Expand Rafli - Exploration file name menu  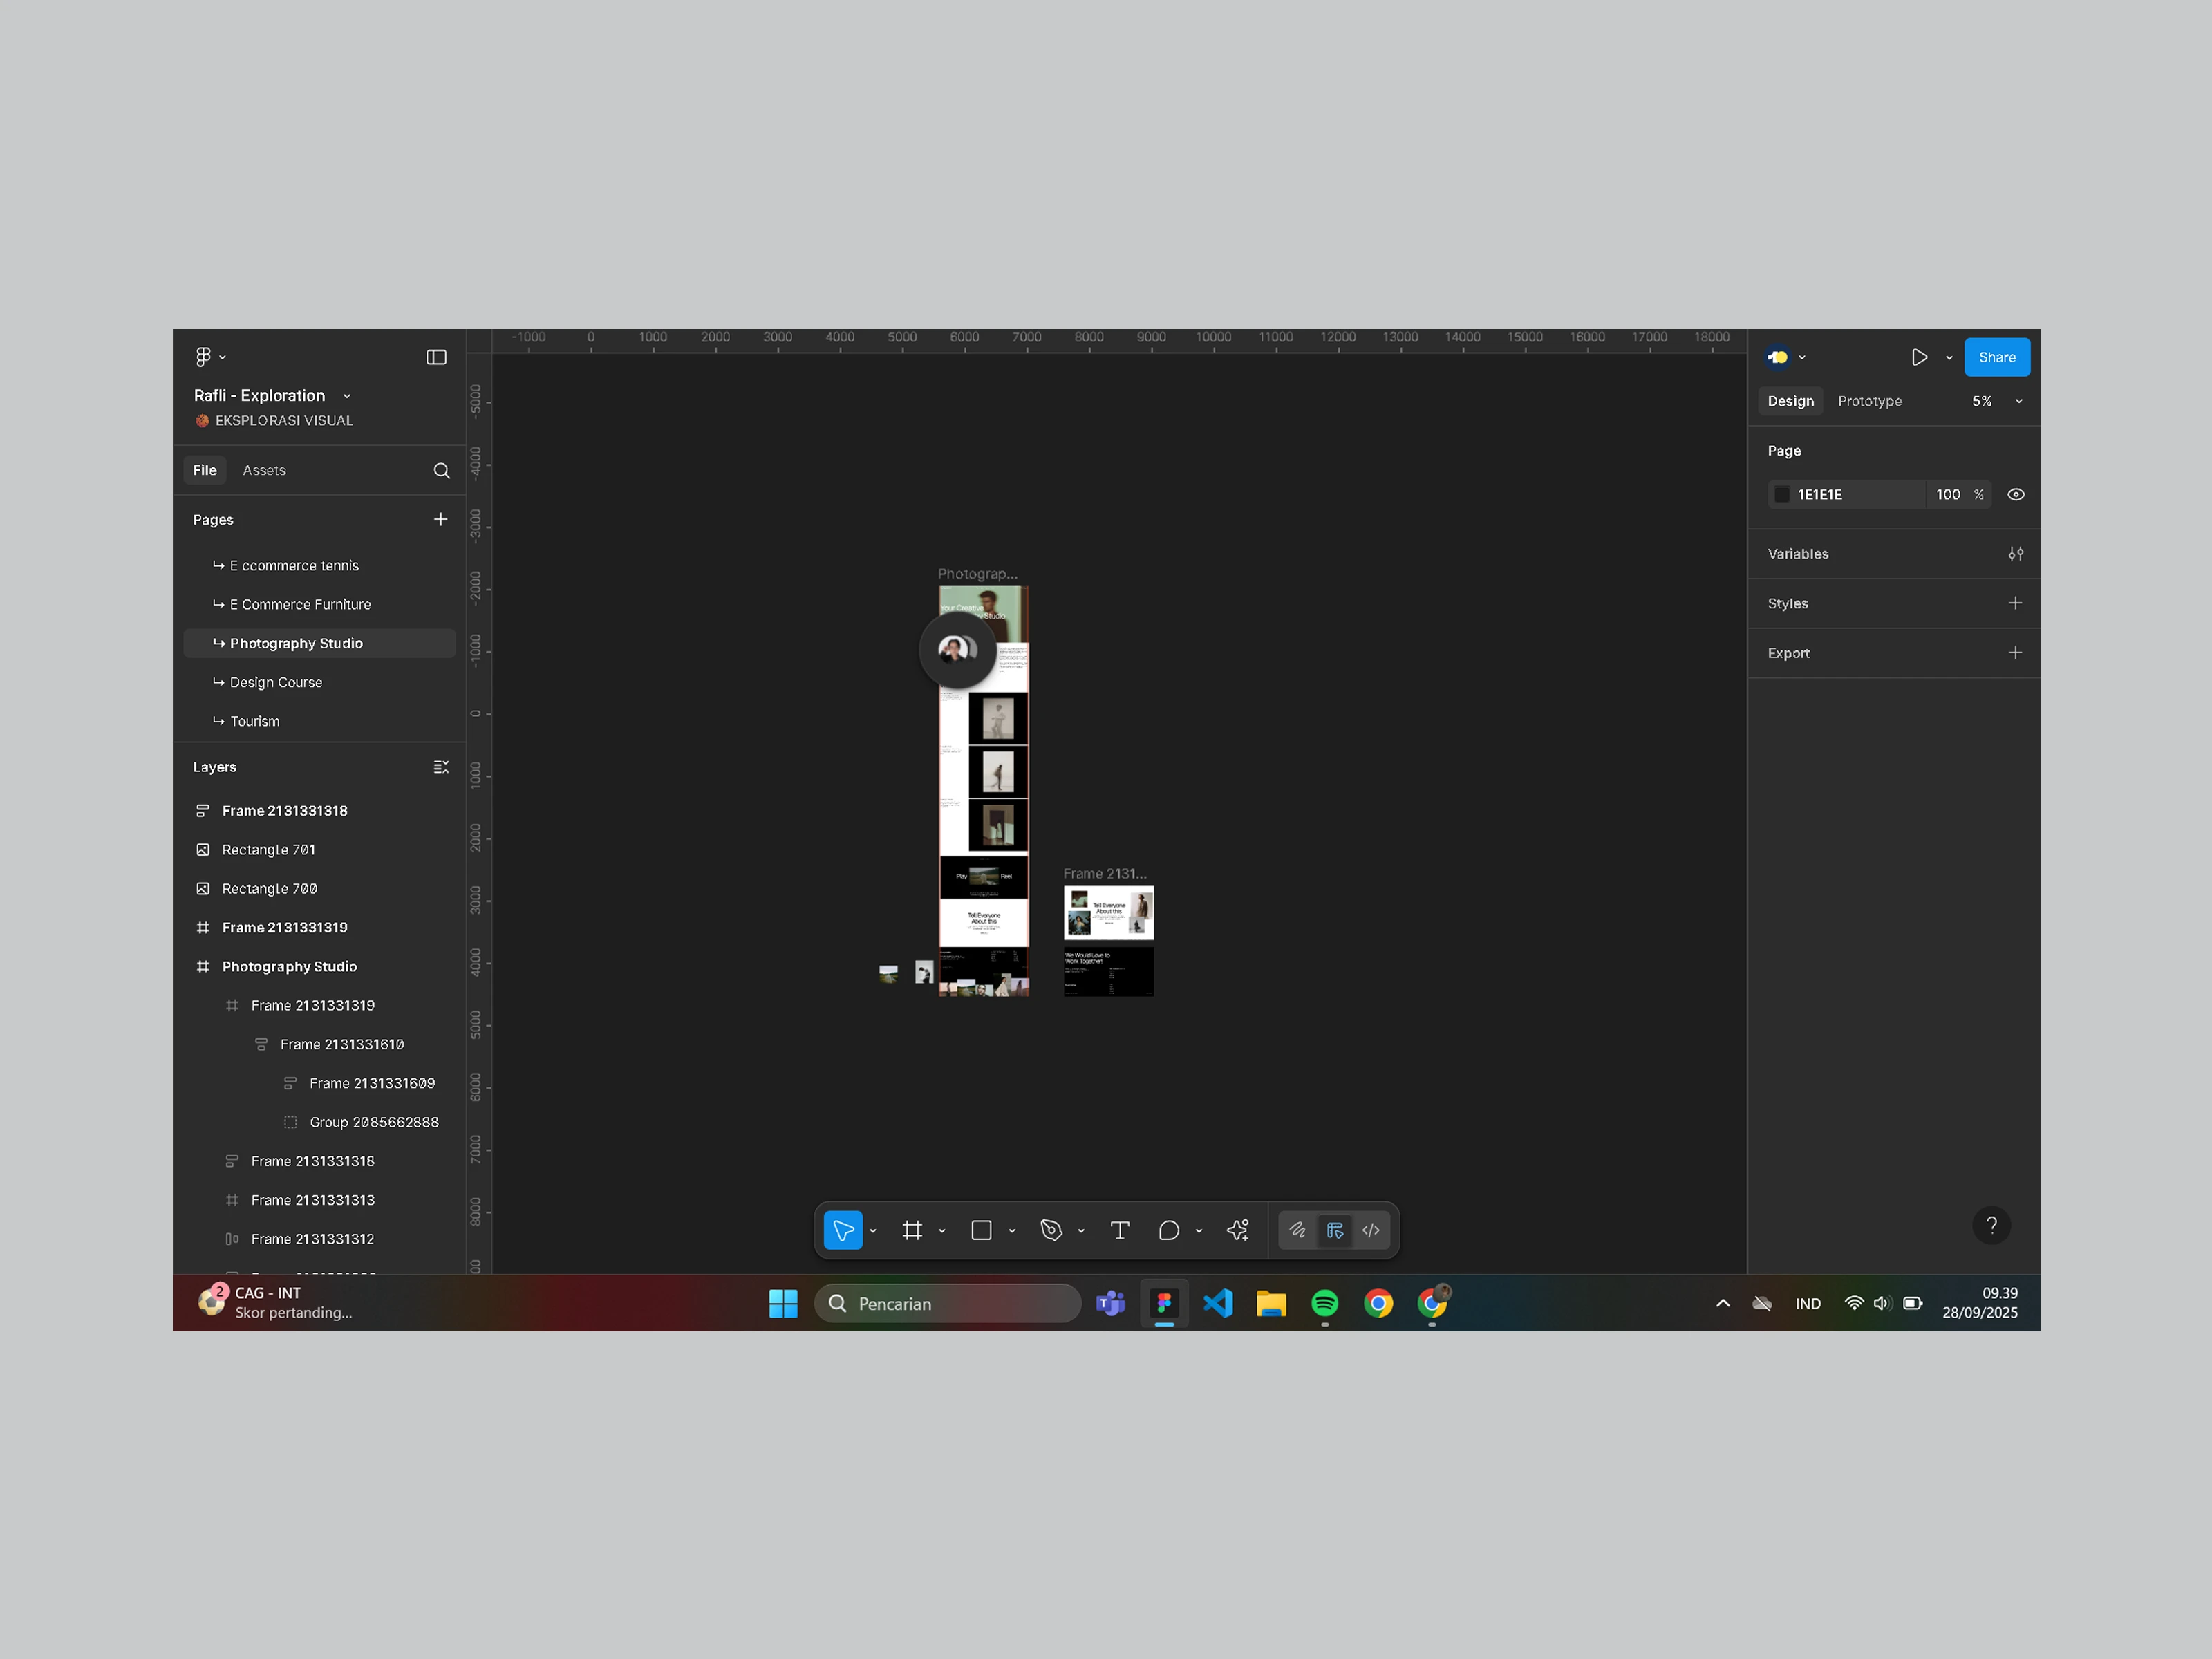[x=347, y=396]
